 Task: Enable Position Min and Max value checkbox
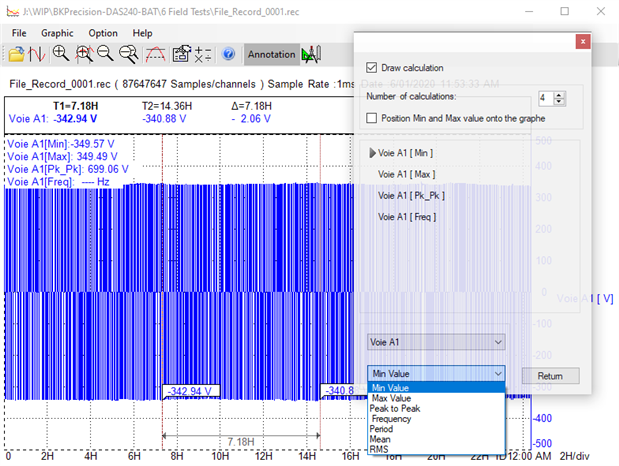[x=372, y=118]
